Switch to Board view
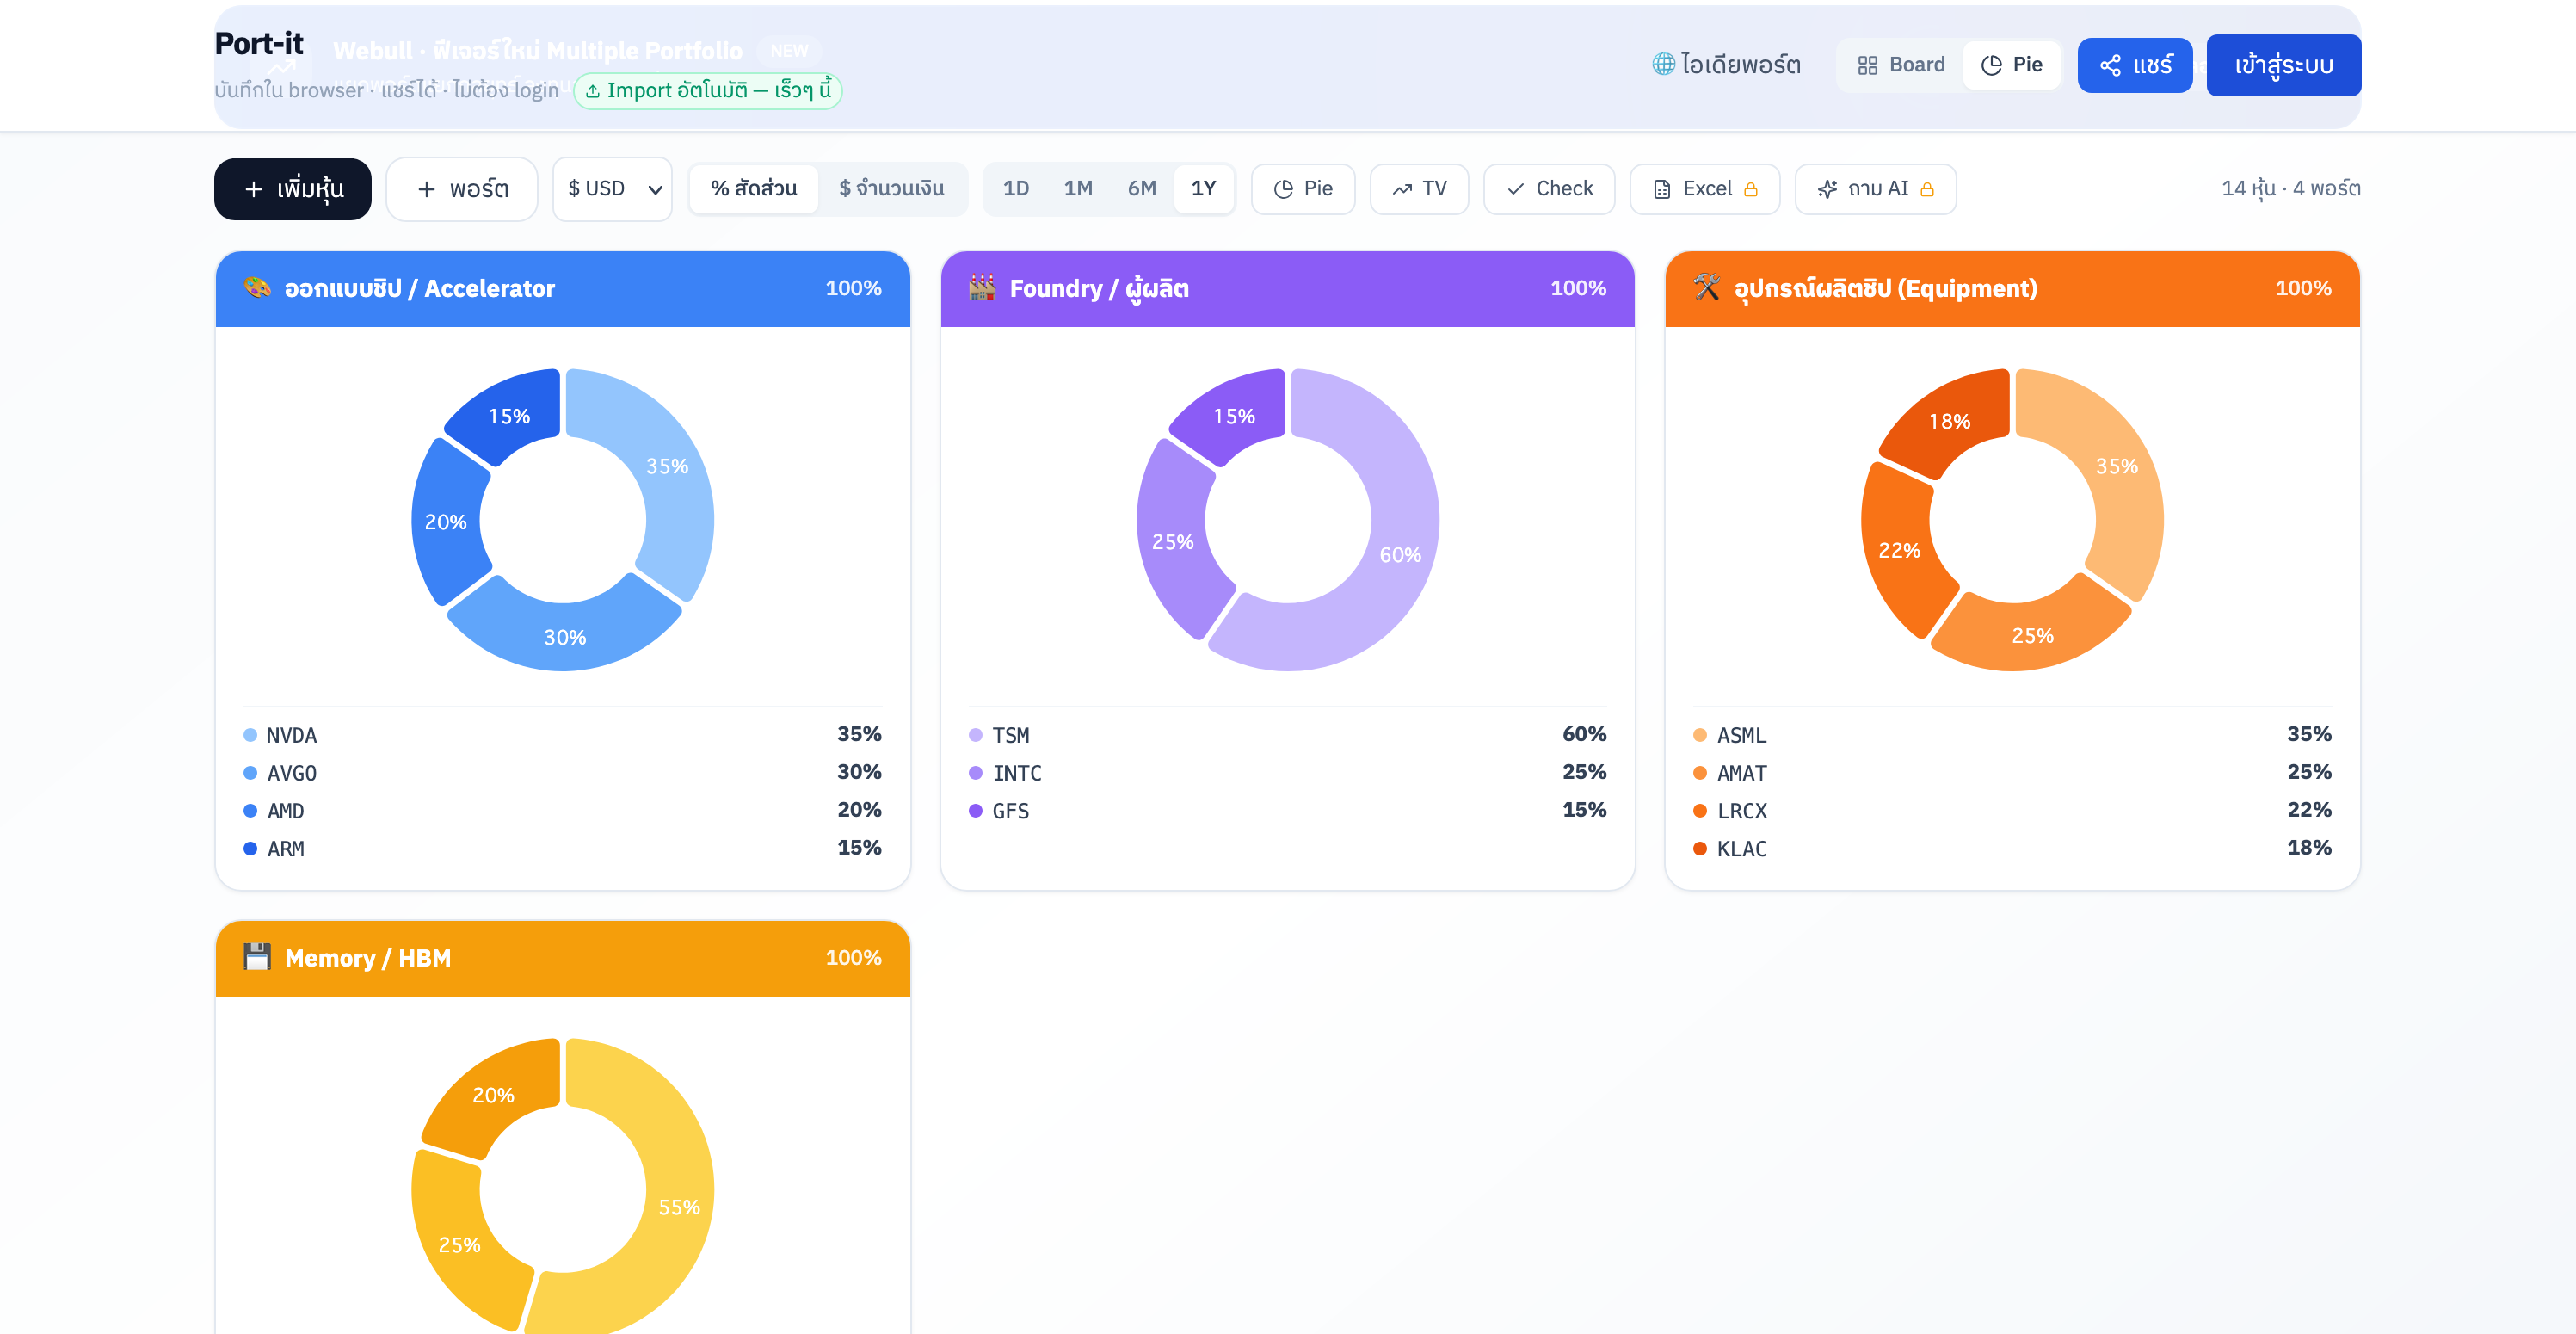 (1901, 65)
